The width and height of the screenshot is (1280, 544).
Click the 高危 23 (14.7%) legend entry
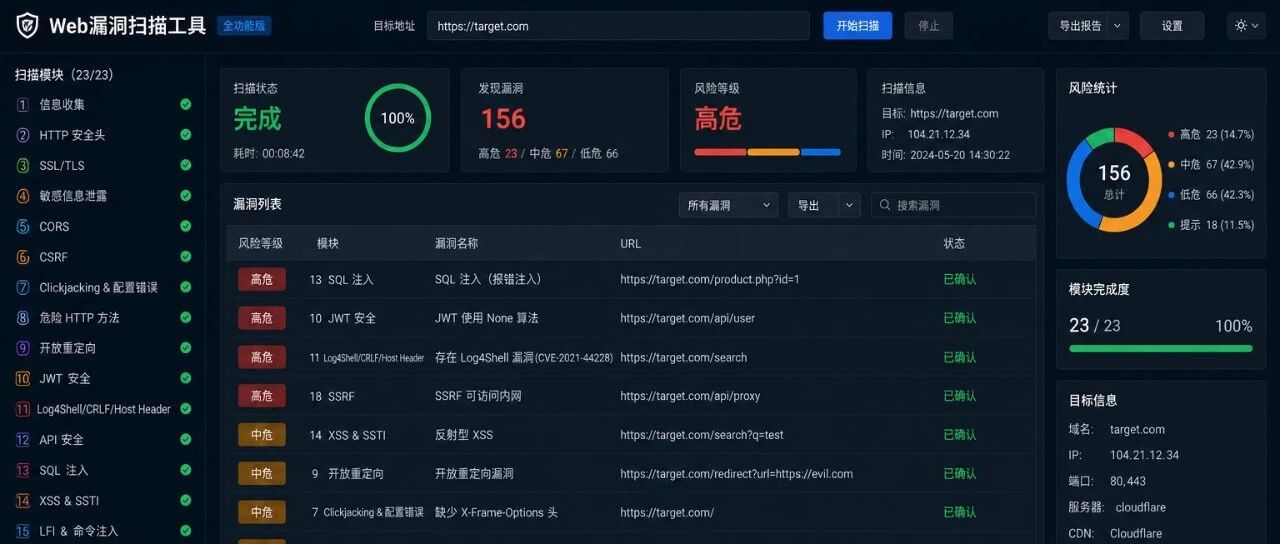tap(1210, 134)
